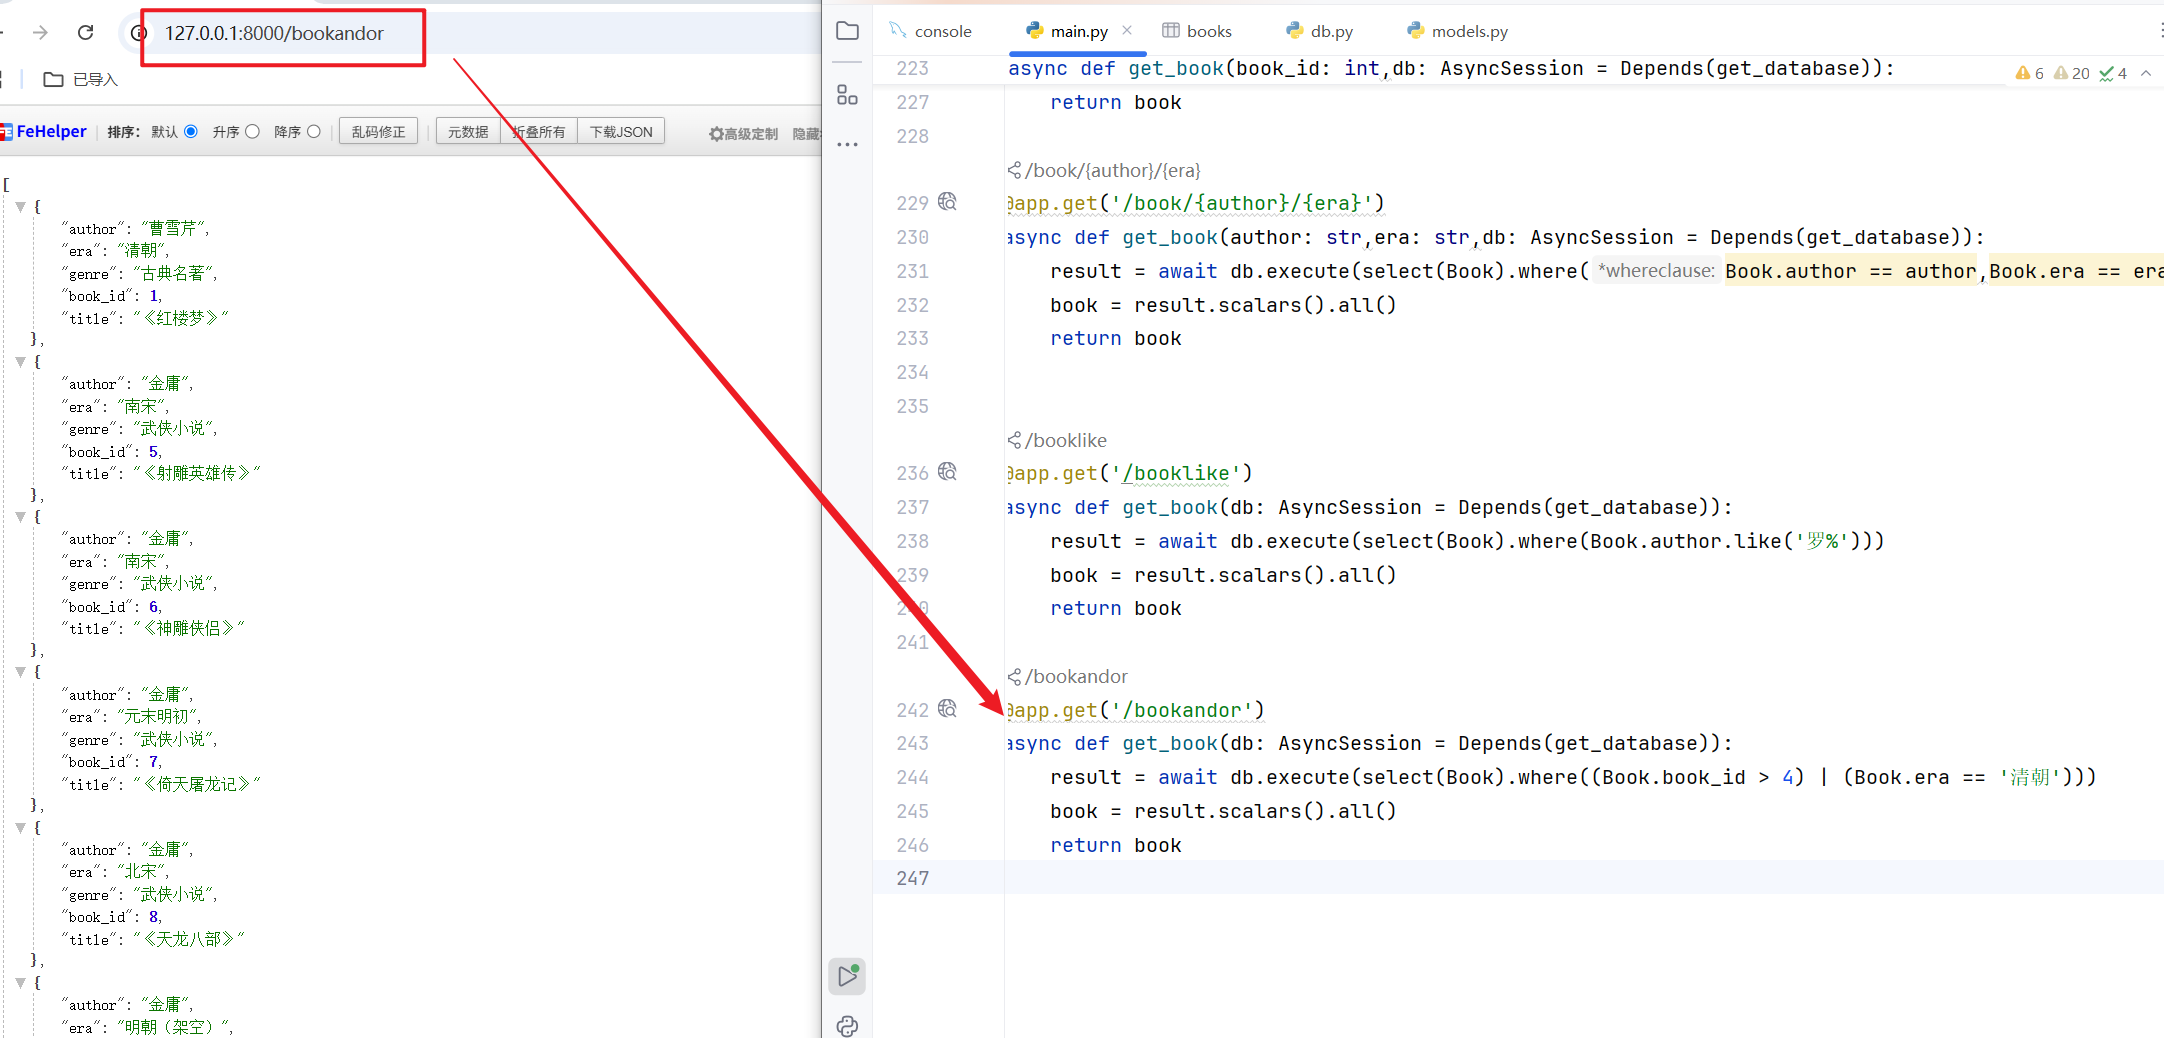The image size is (2164, 1038).
Task: Open the Python console icon at bottom
Action: click(847, 1026)
